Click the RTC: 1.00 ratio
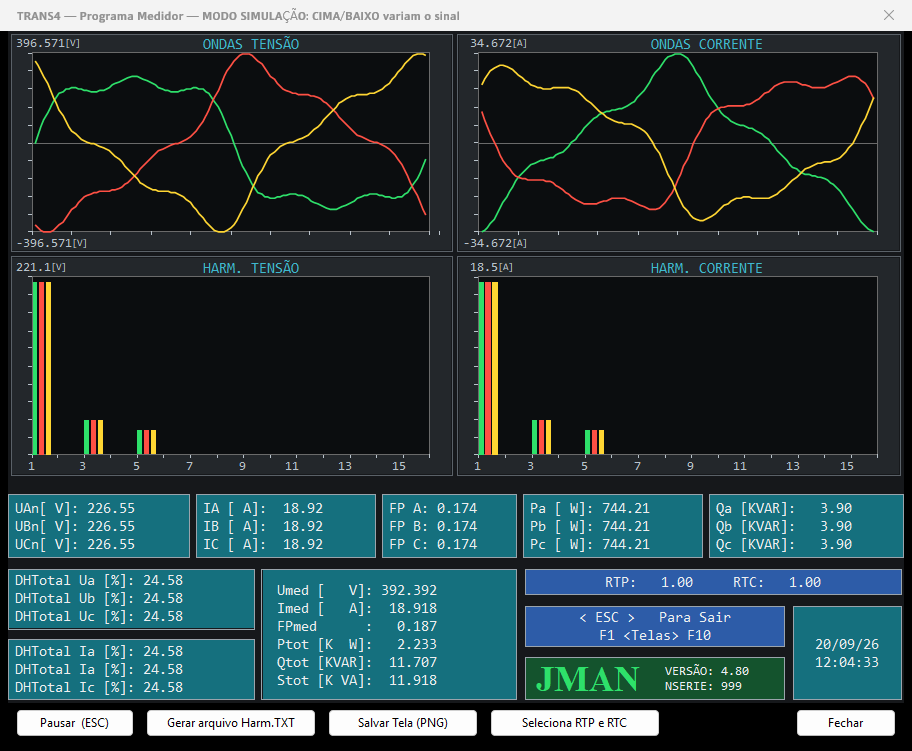The width and height of the screenshot is (912, 751). click(x=776, y=582)
